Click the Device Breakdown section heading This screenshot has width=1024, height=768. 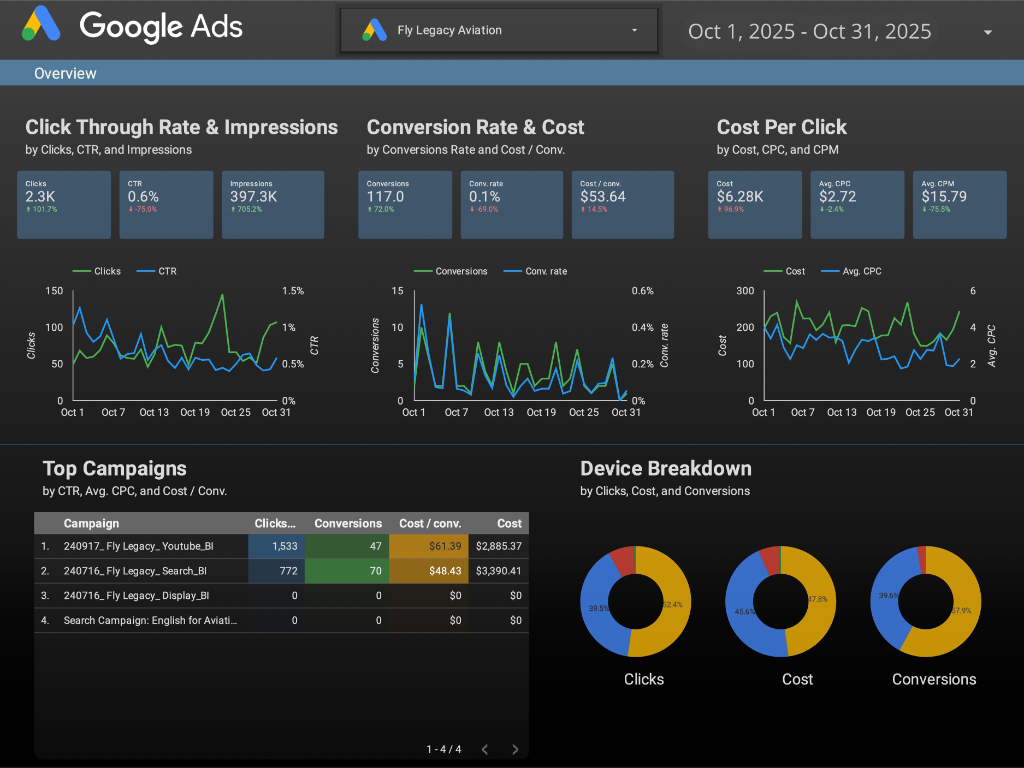click(665, 468)
